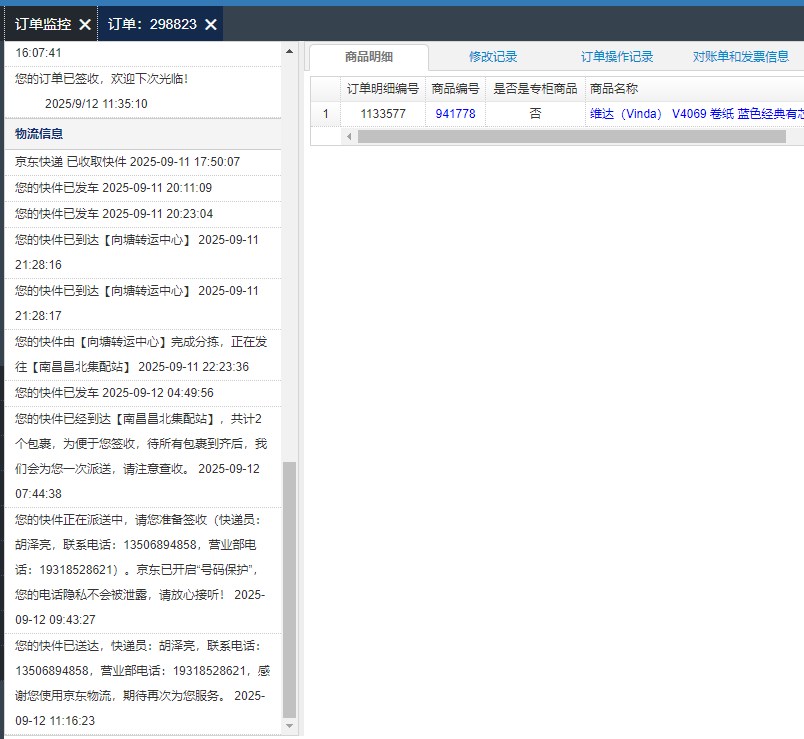804x739 pixels.
Task: Show the 订单操作记录 tab
Action: click(x=617, y=57)
